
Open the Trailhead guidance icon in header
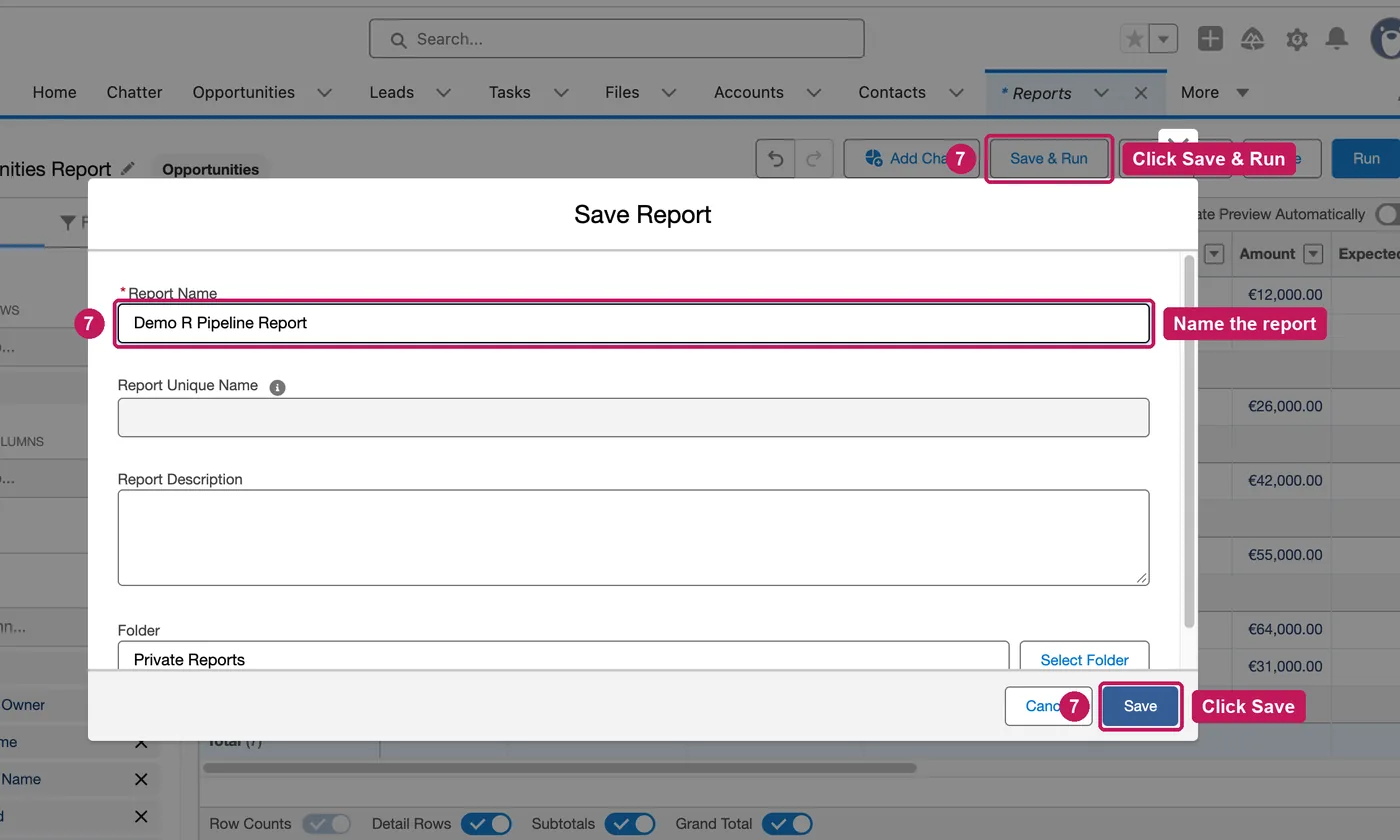1253,39
